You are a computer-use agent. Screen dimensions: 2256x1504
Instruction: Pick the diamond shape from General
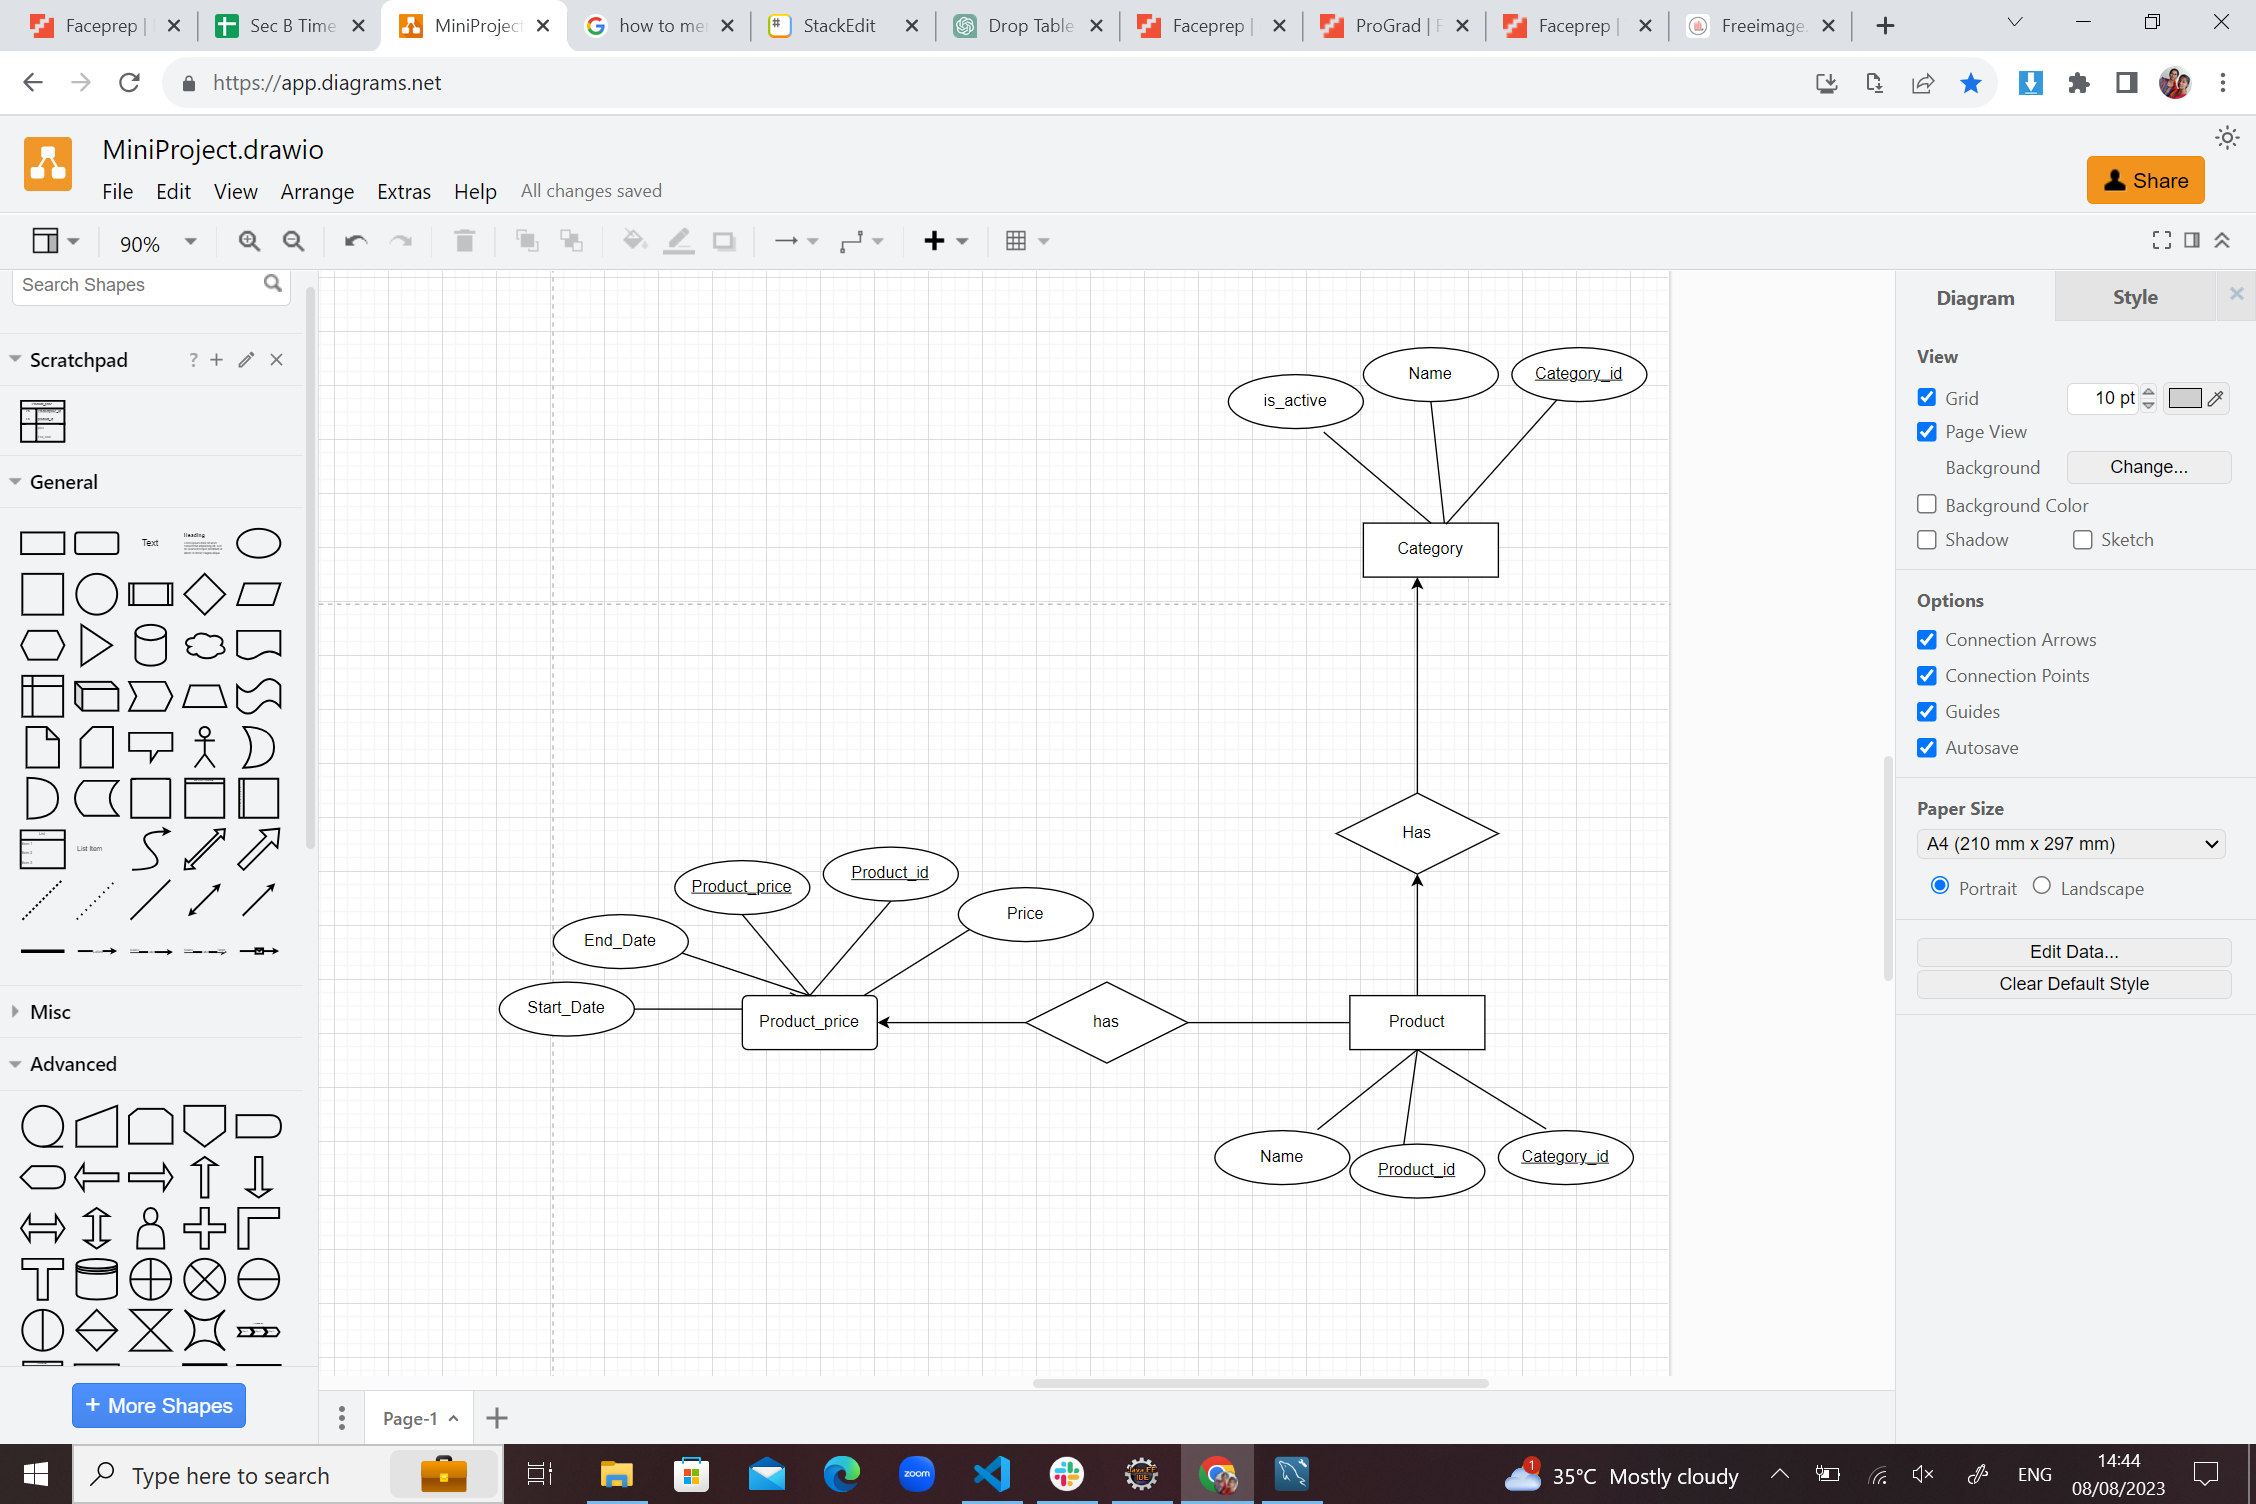pos(204,594)
